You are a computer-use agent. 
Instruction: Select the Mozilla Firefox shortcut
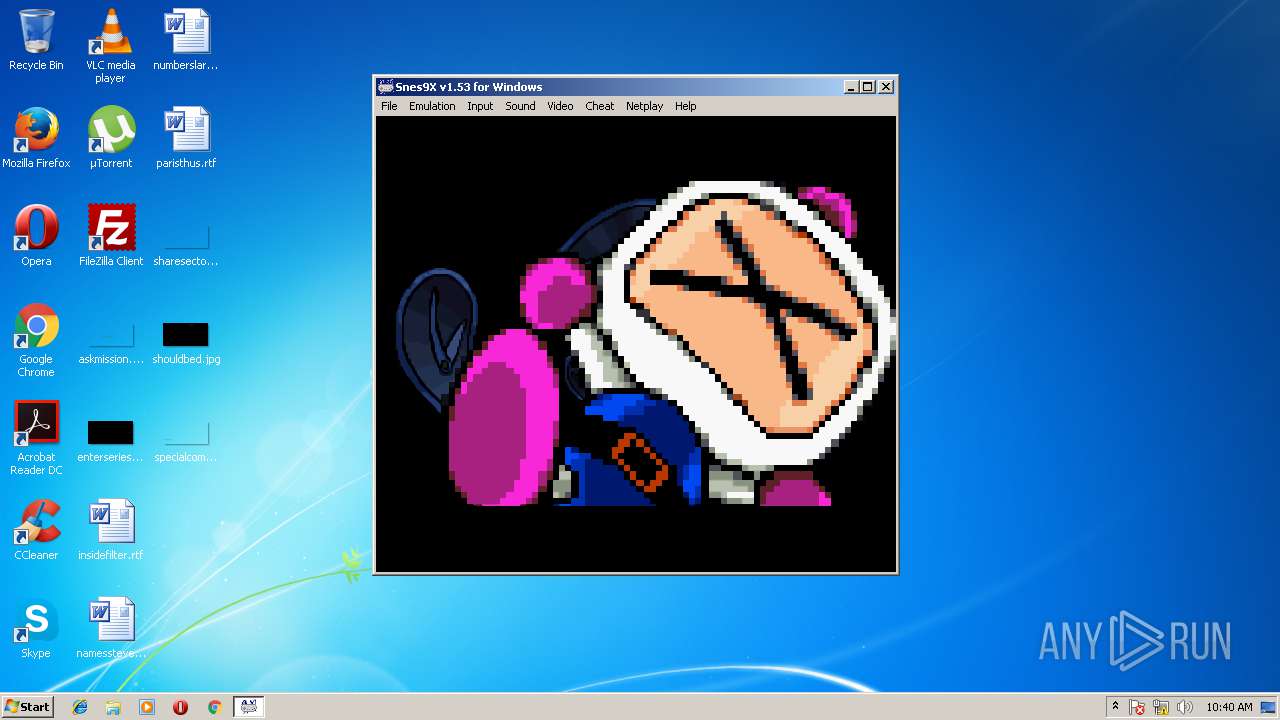point(36,138)
